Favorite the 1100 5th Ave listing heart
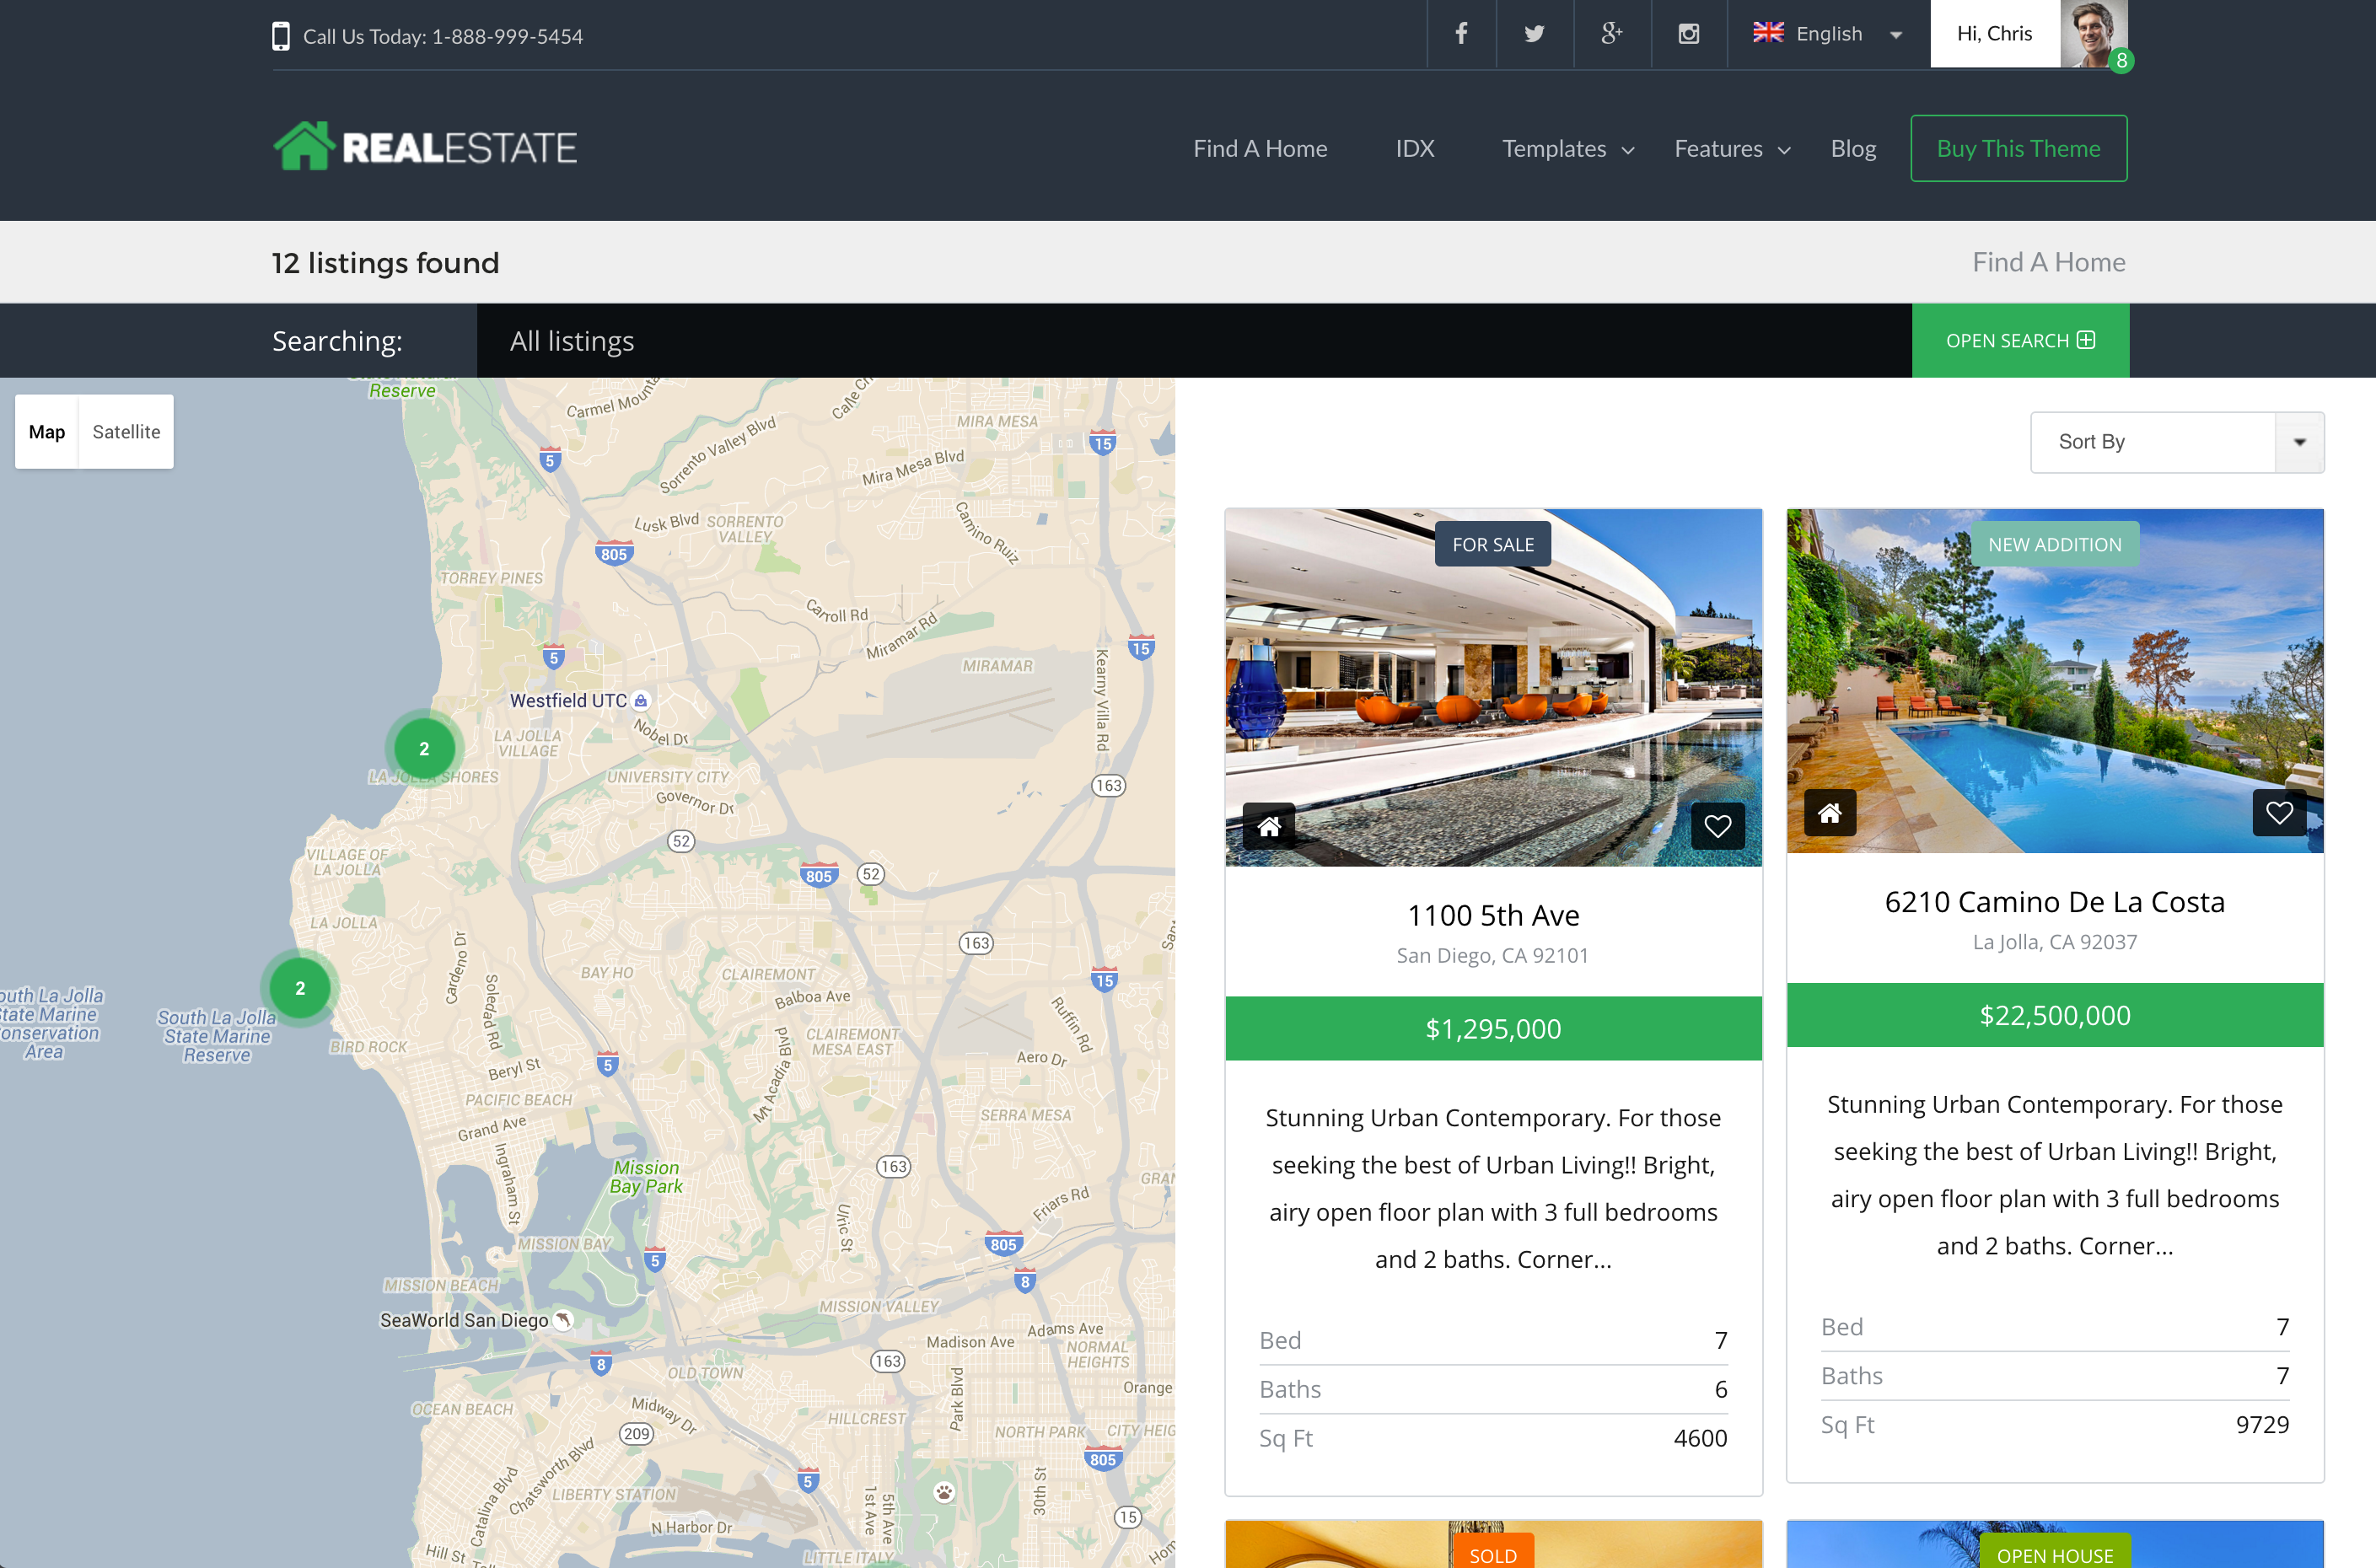The width and height of the screenshot is (2376, 1568). pos(1717,826)
